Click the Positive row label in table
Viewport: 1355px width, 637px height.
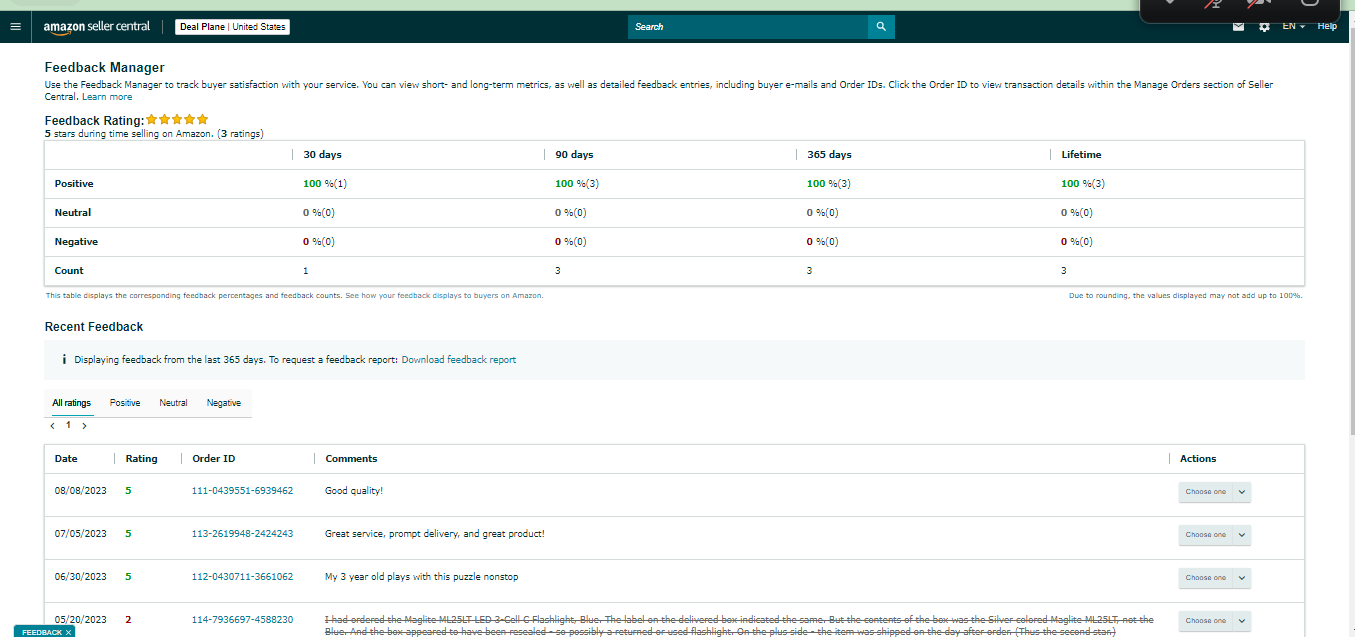74,184
